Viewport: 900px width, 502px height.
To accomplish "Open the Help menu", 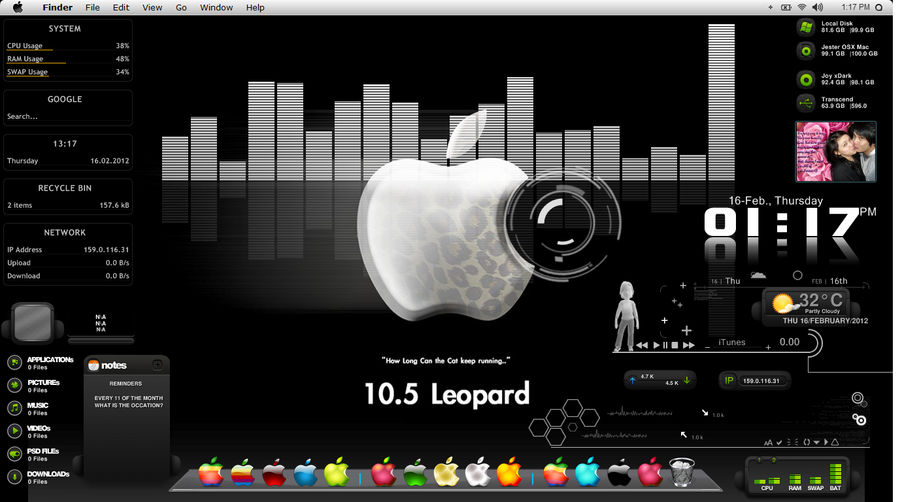I will 255,7.
